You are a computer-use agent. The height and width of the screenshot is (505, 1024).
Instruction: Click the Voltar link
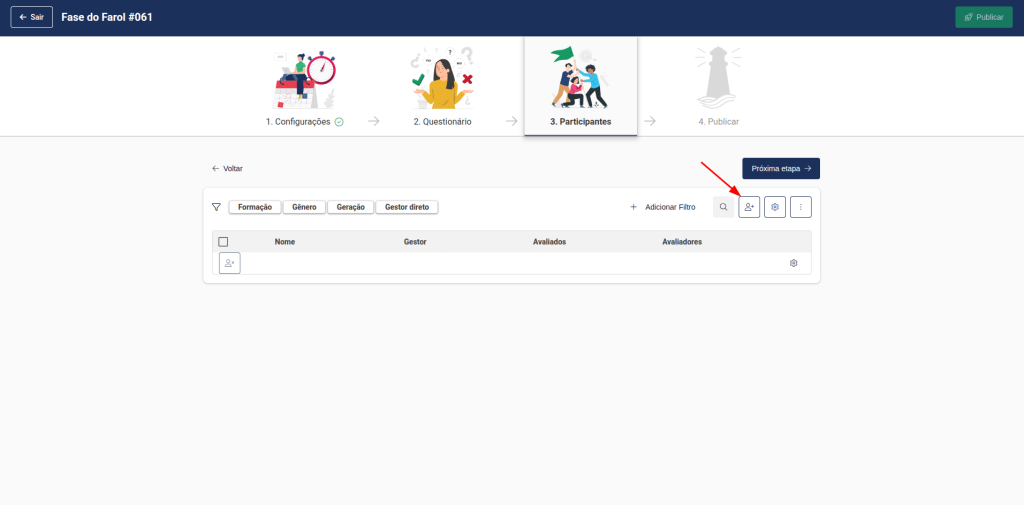click(227, 169)
